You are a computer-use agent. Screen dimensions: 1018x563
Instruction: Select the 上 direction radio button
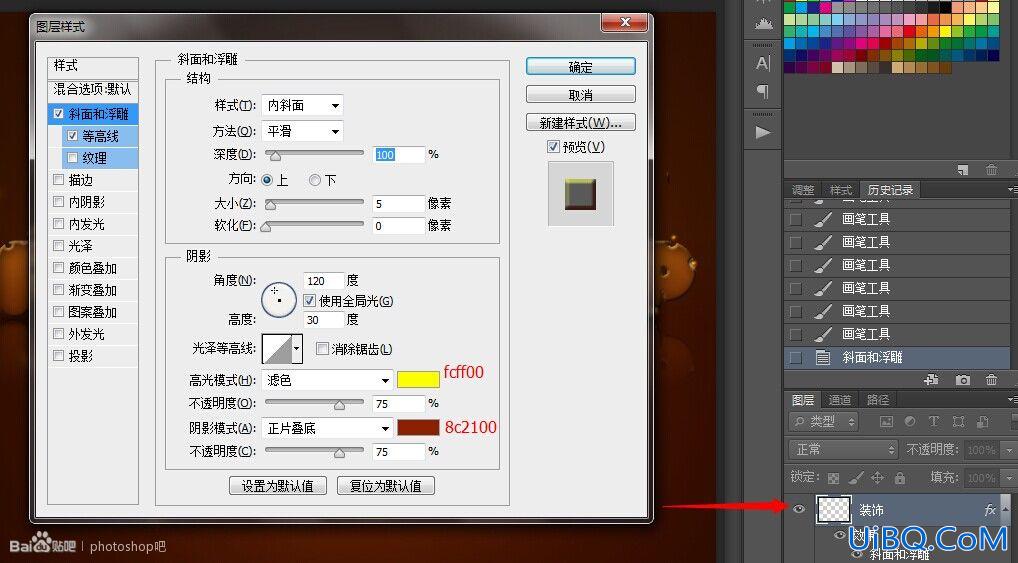(267, 180)
